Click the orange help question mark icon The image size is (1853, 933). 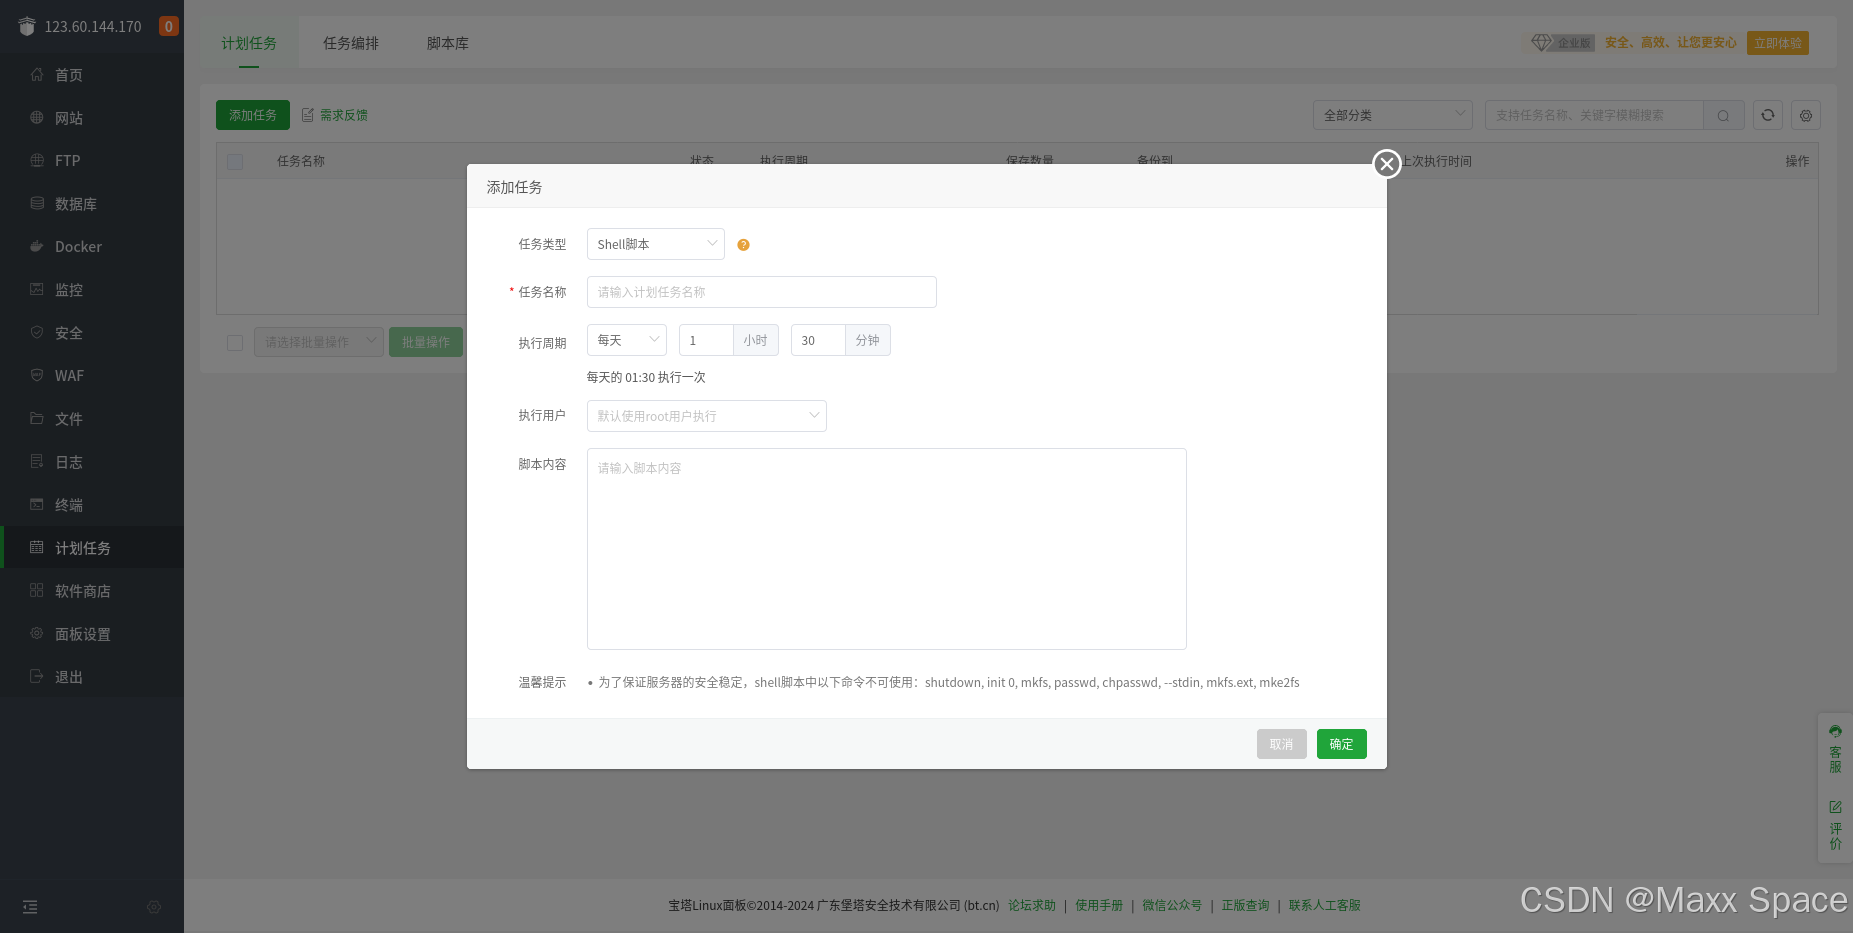point(743,245)
